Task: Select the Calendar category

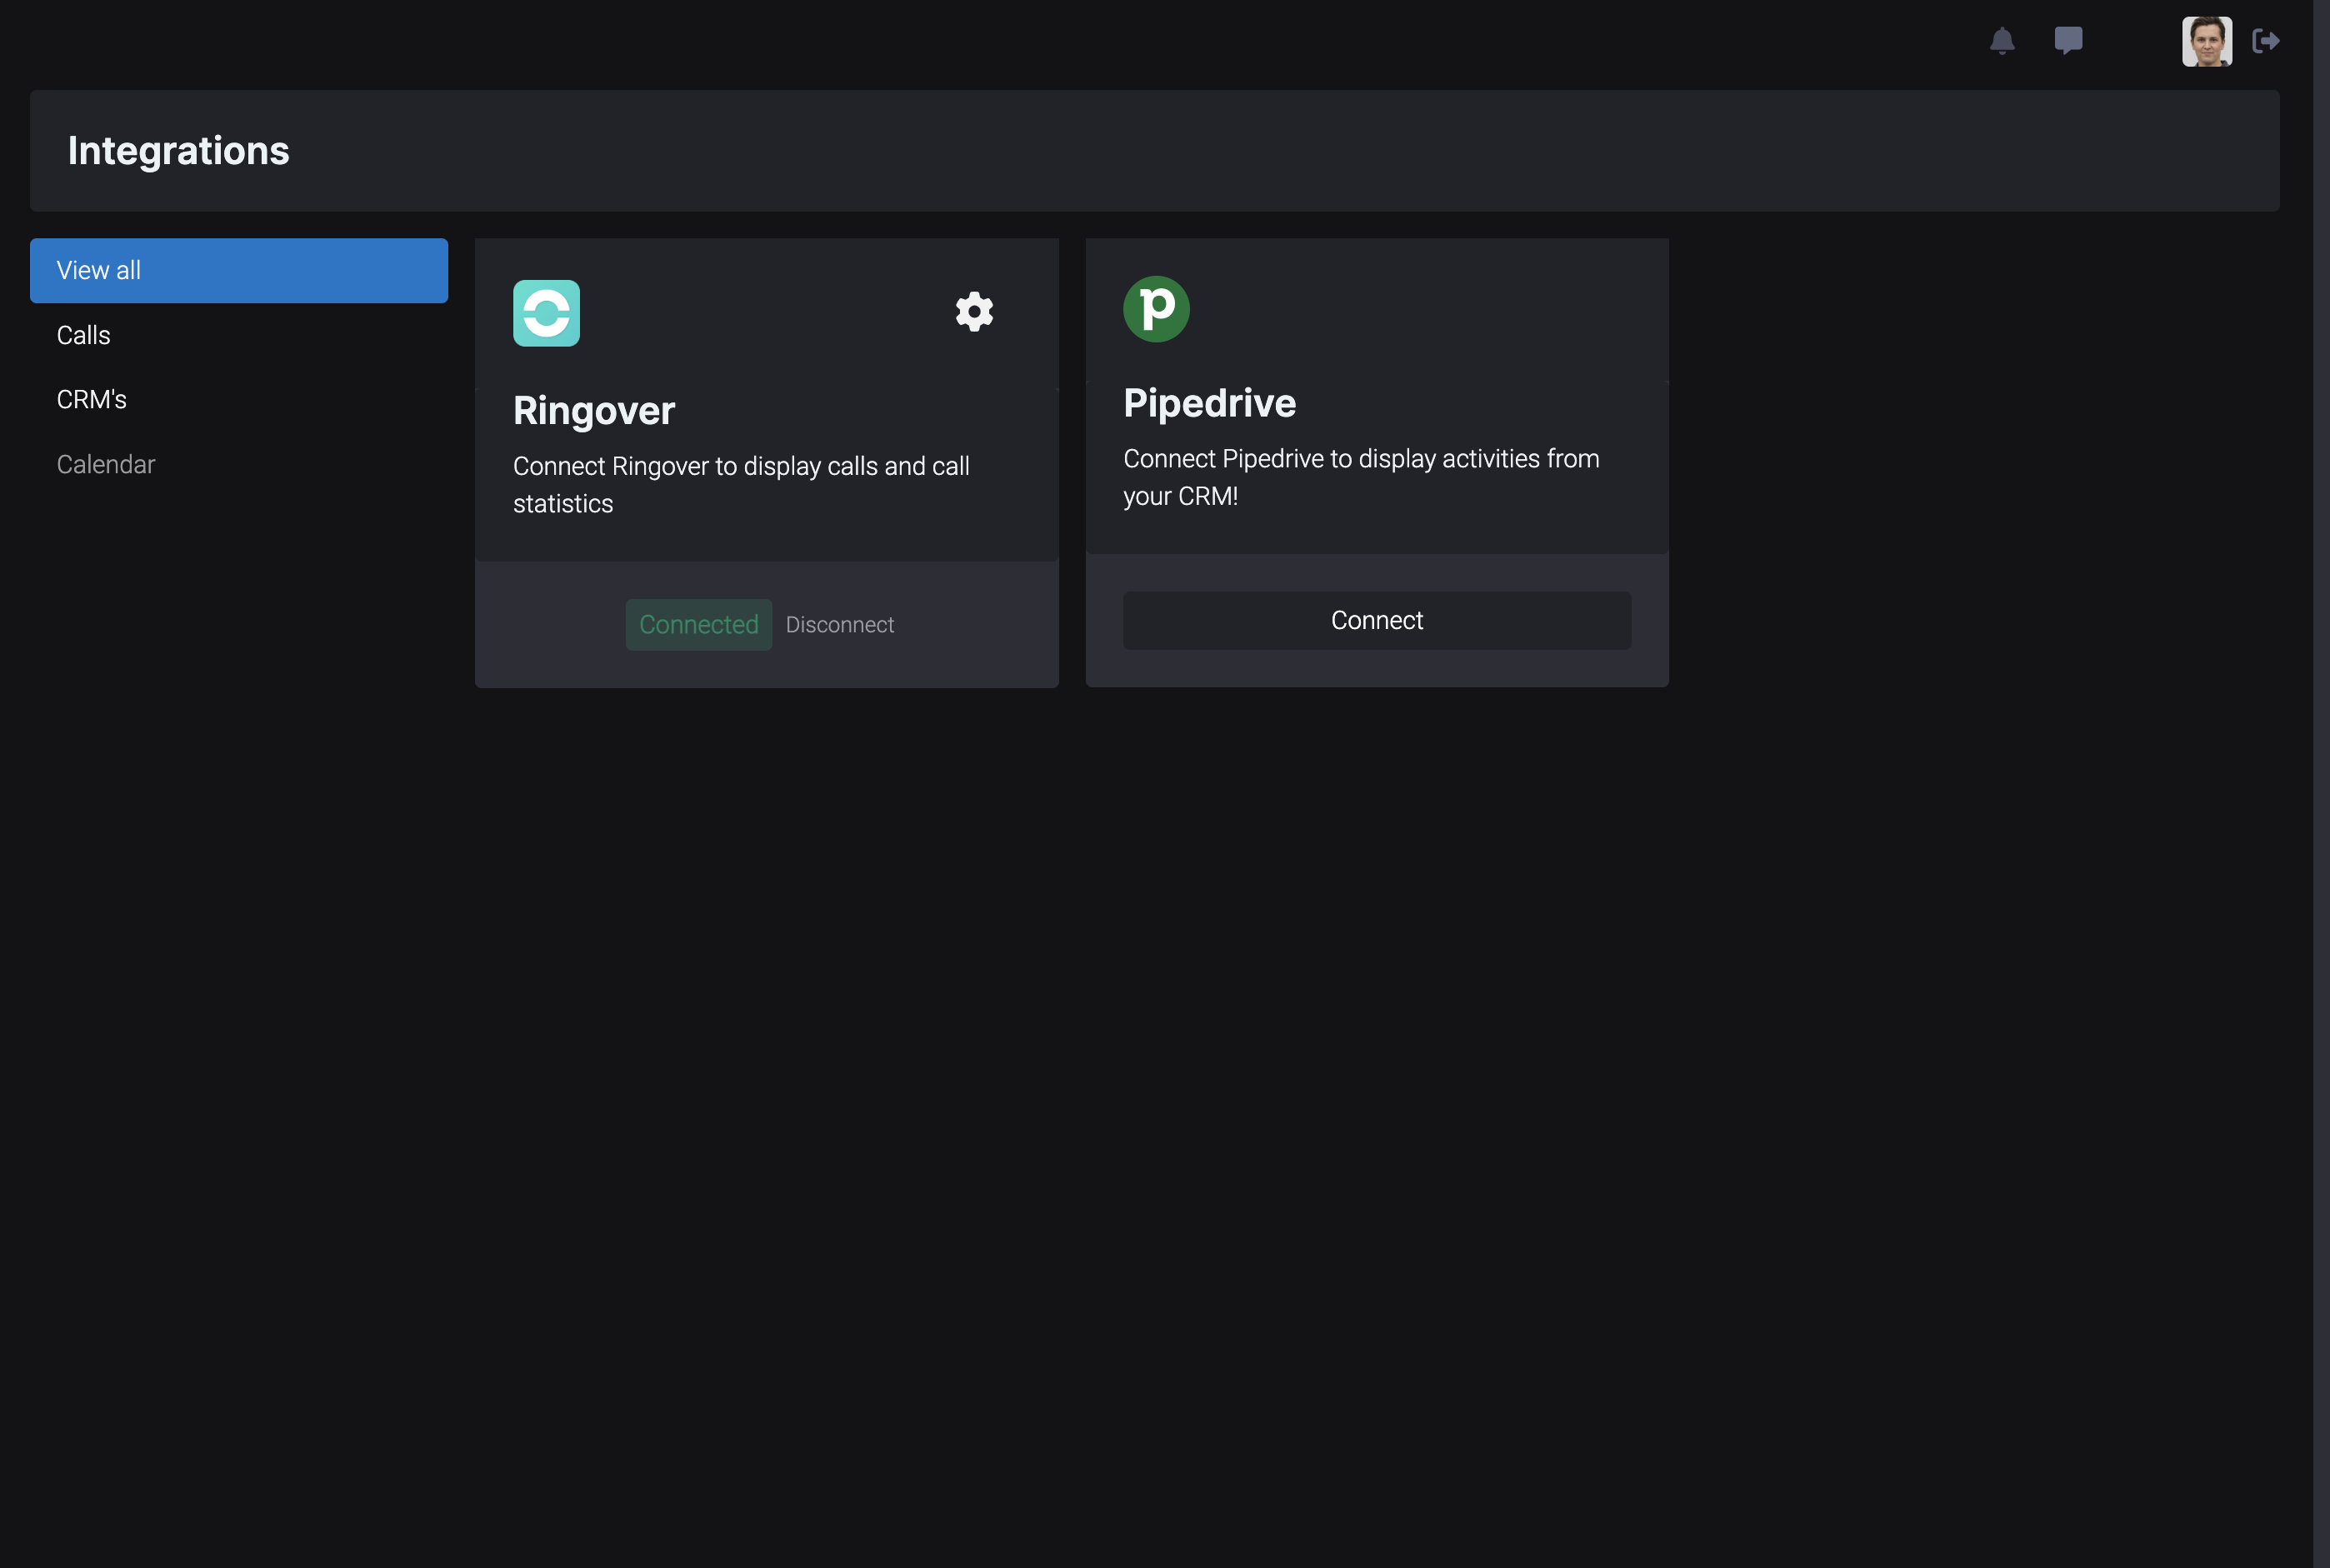Action: point(239,464)
